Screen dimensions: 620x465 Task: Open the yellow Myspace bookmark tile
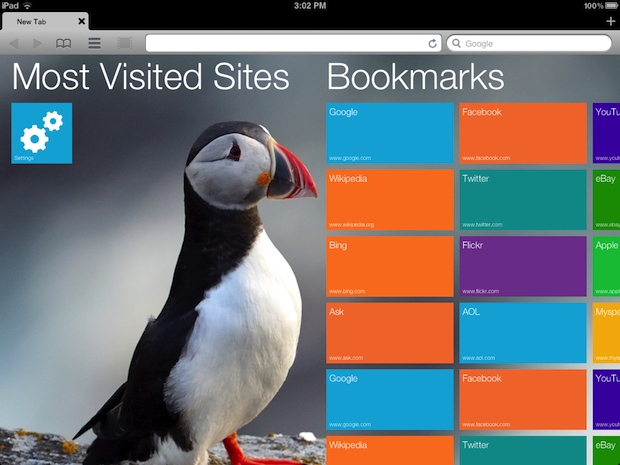click(606, 333)
